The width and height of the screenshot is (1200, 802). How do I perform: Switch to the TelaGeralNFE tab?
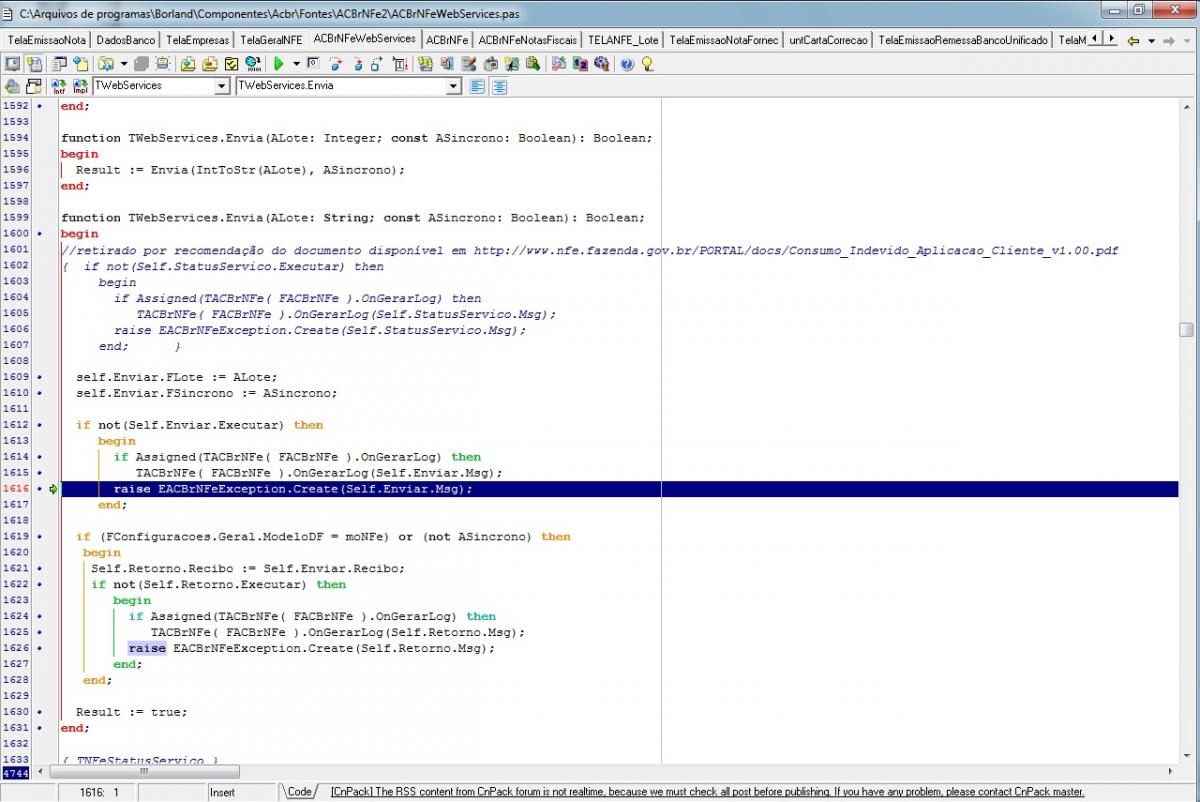tap(271, 40)
